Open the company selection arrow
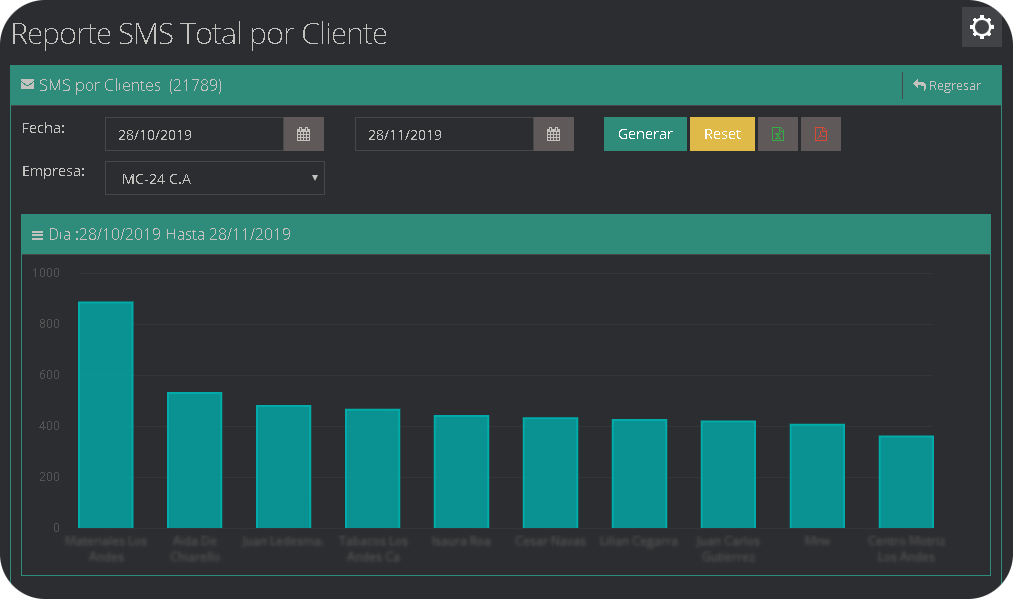 [x=314, y=177]
